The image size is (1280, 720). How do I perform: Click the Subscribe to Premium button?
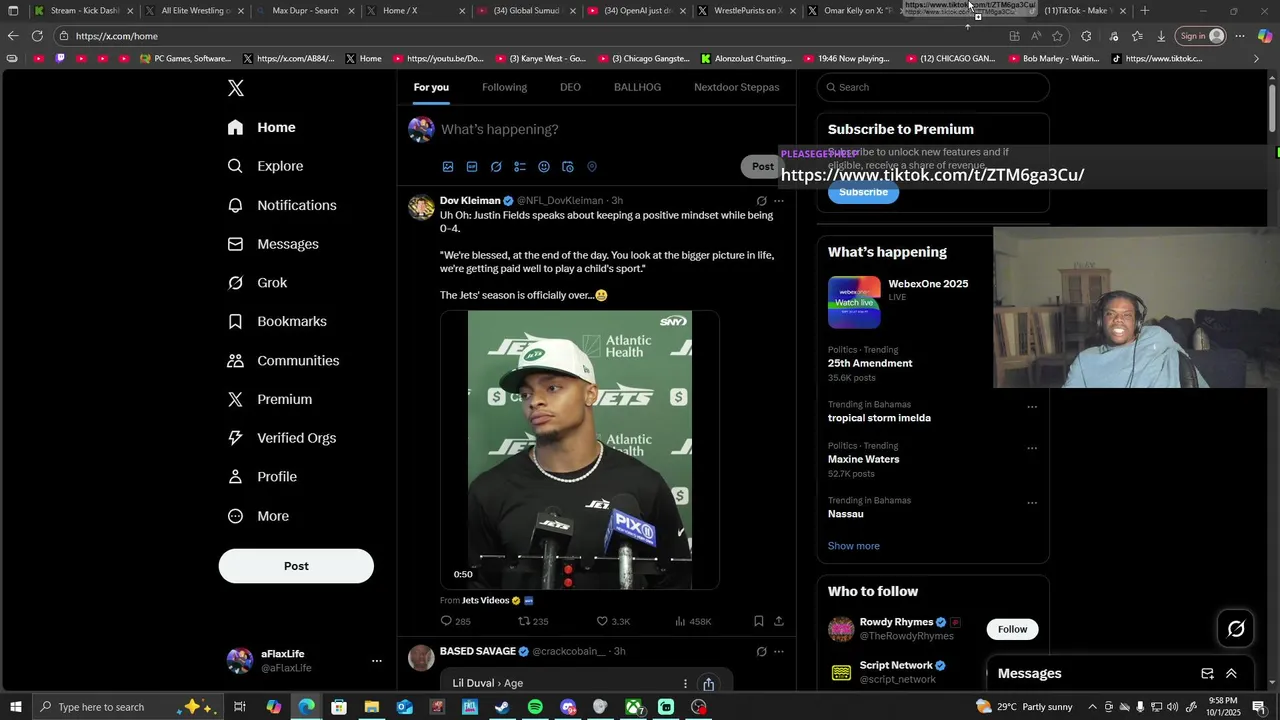[x=863, y=192]
